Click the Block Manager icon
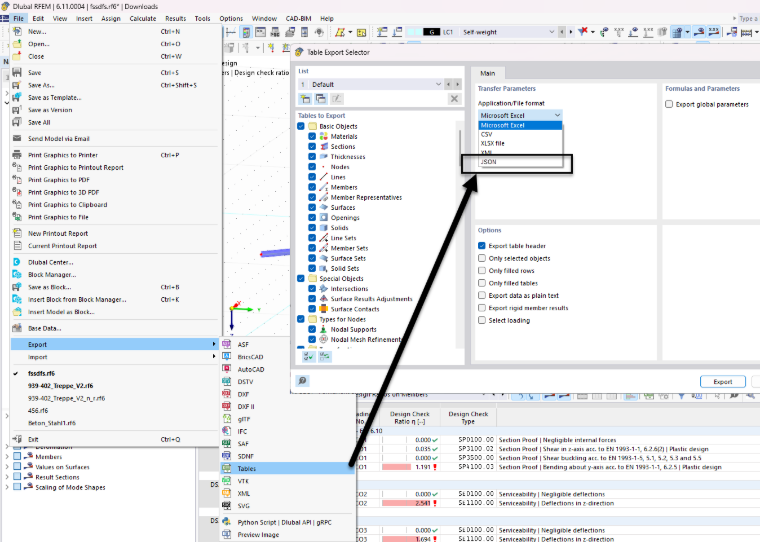The image size is (760, 542). (x=17, y=274)
